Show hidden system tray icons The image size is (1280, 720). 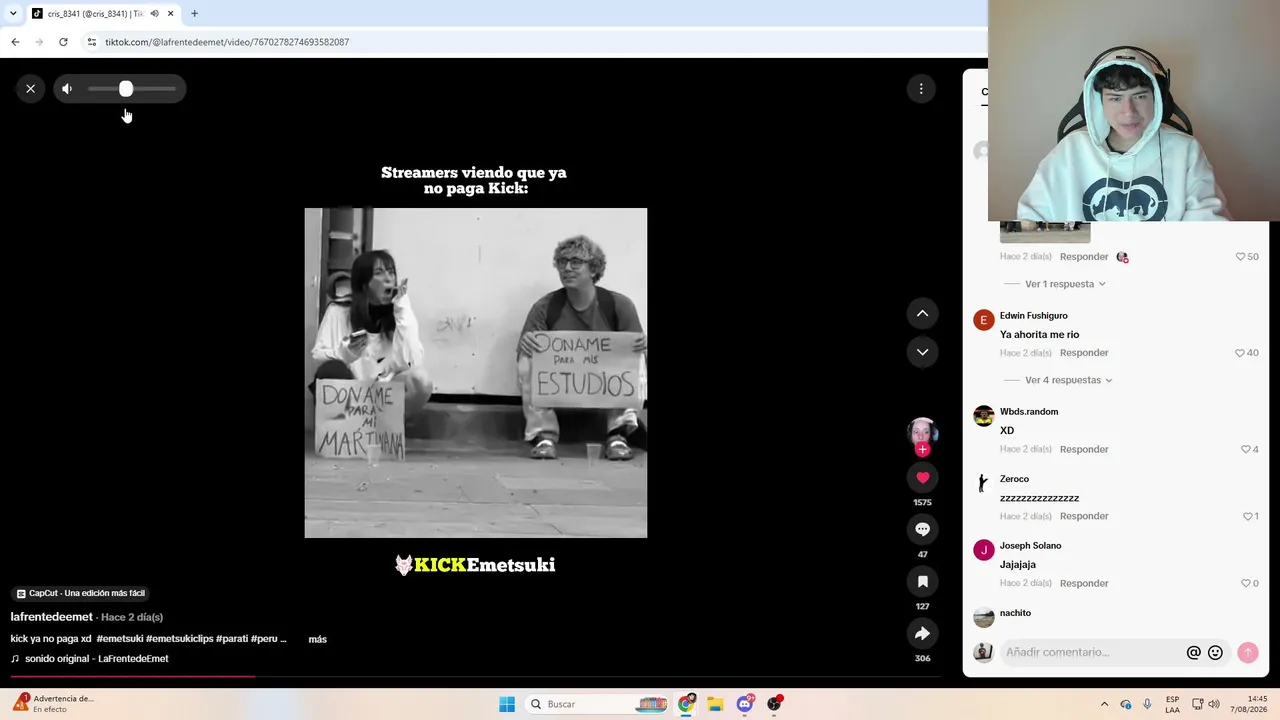coord(1104,704)
